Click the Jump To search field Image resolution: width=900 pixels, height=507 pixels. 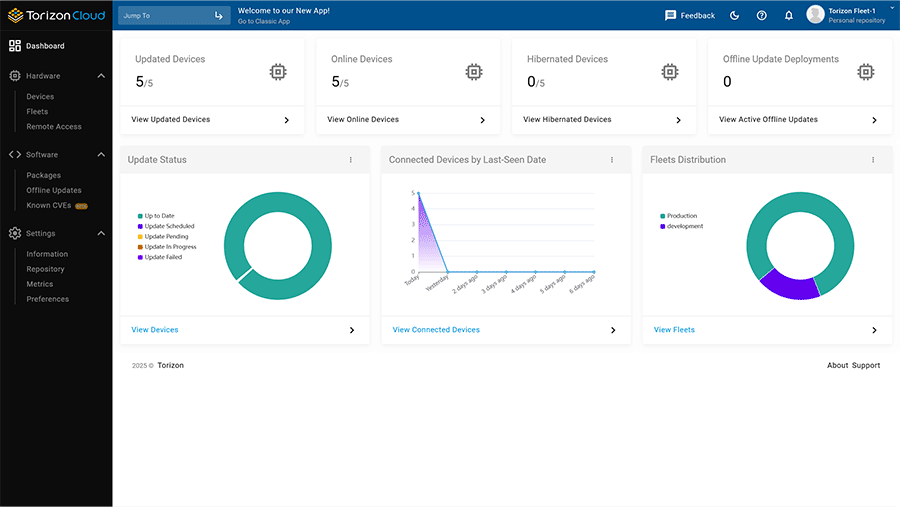[x=165, y=16]
